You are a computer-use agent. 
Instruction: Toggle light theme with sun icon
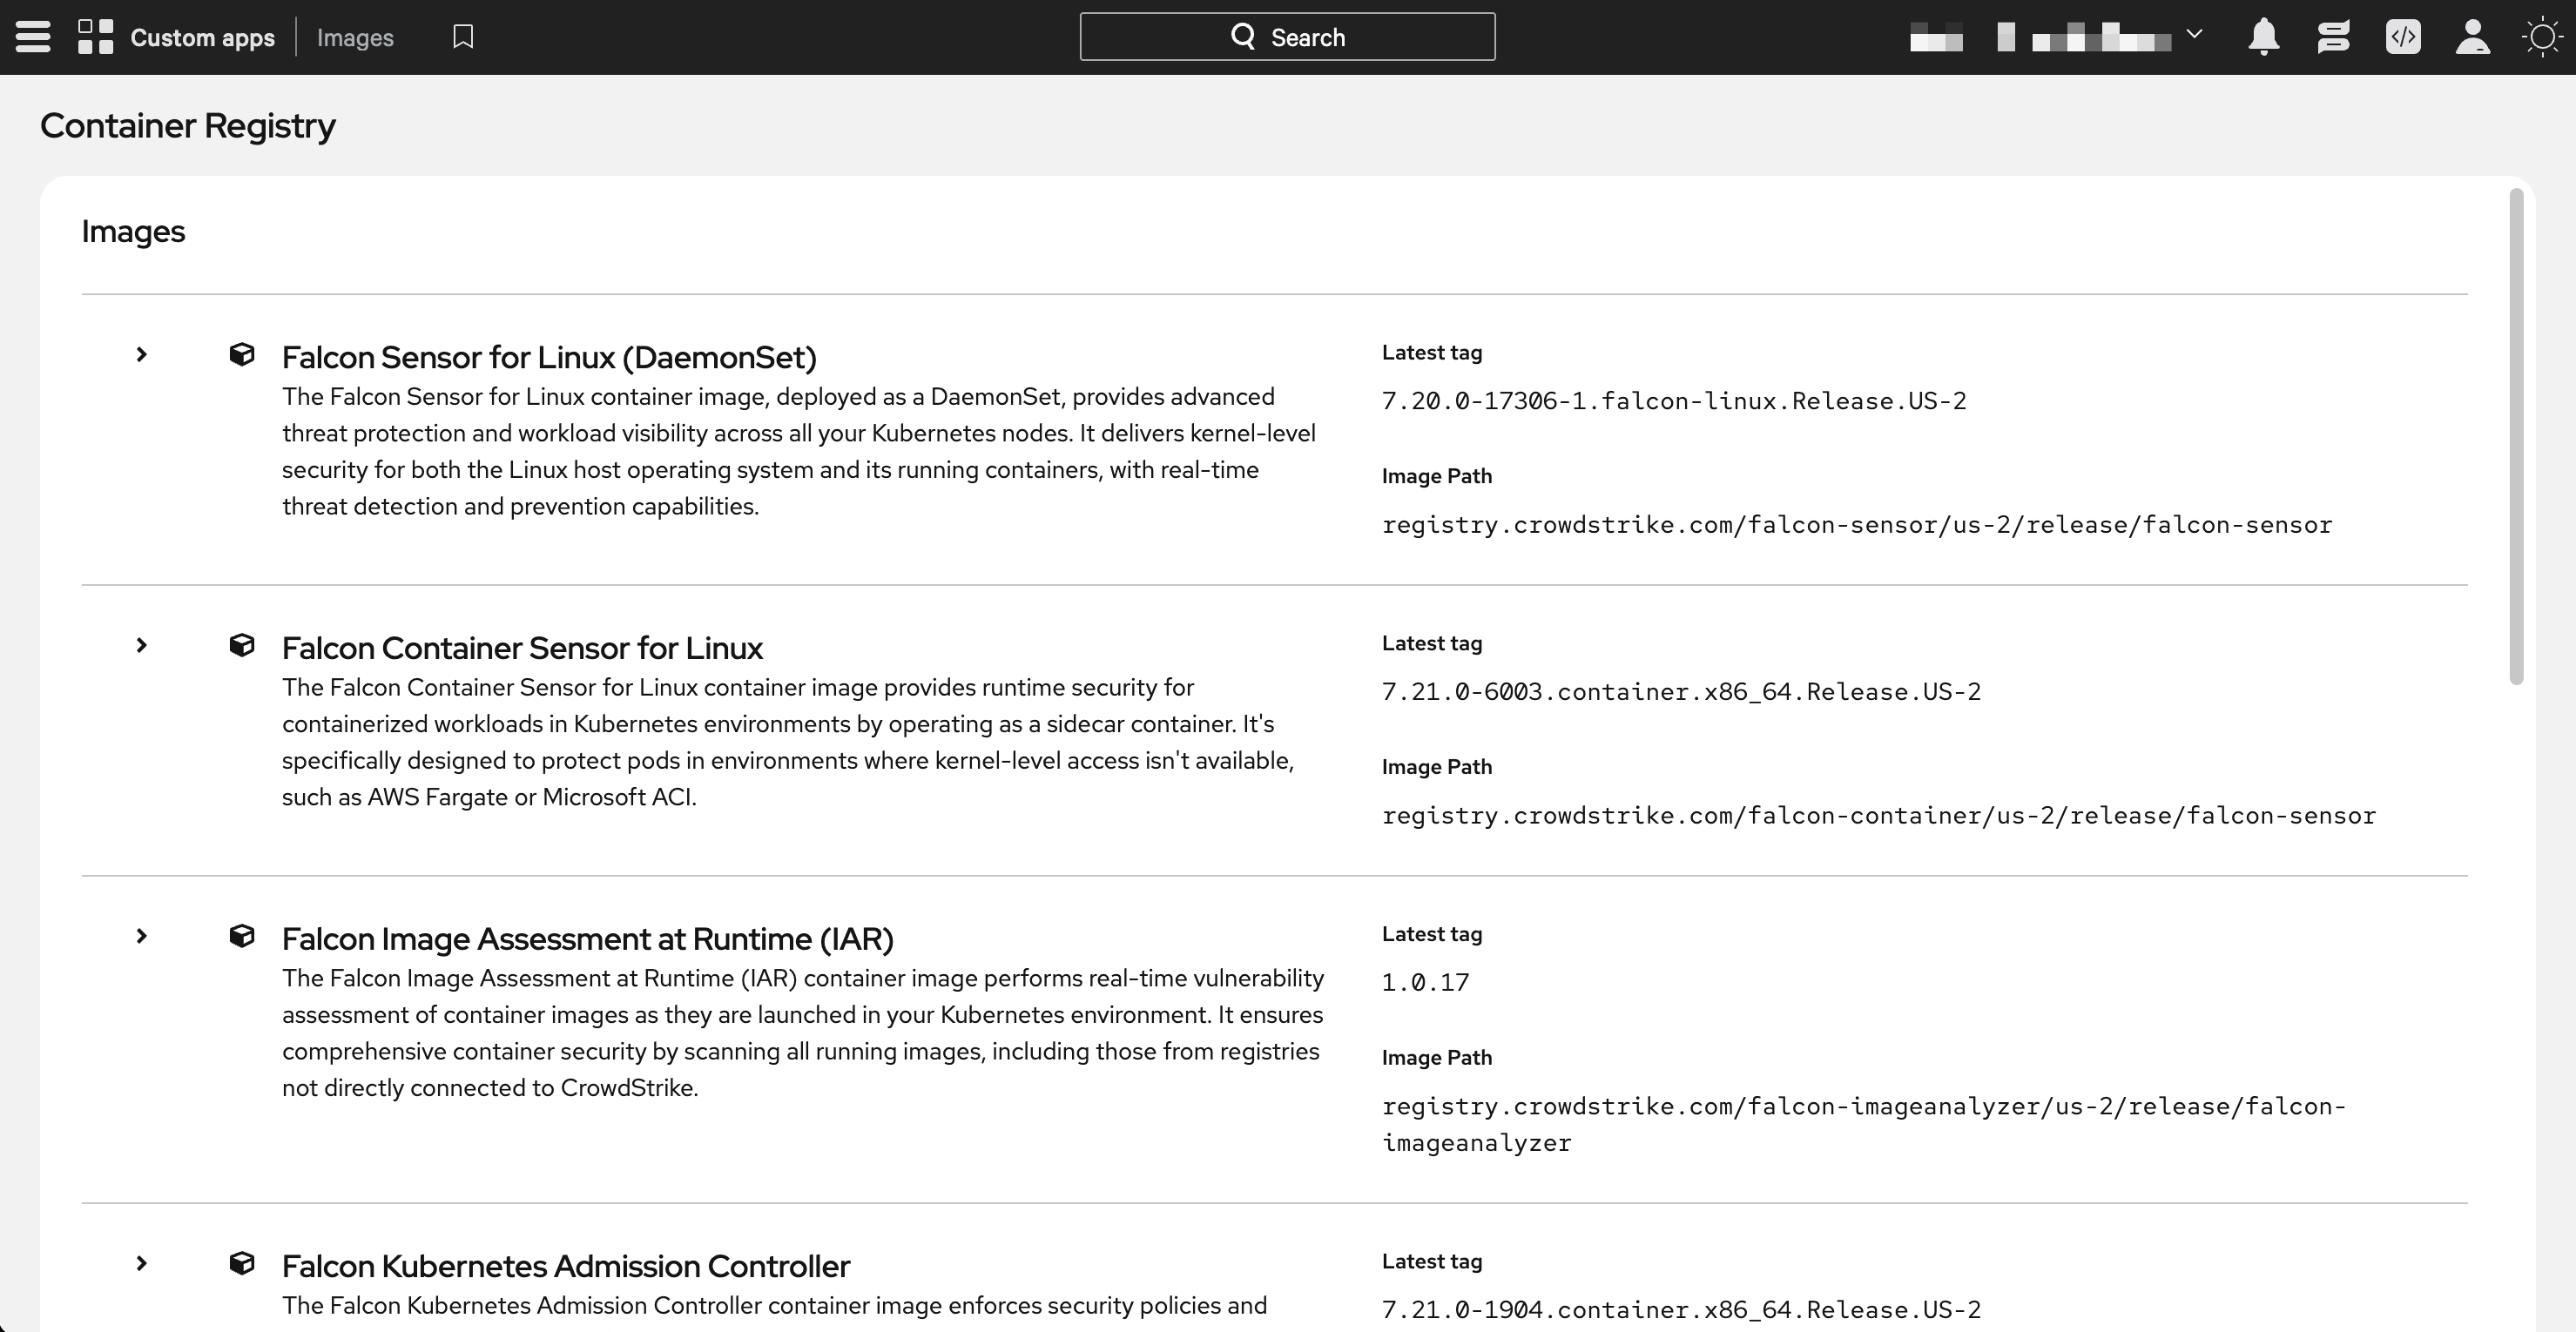point(2542,37)
